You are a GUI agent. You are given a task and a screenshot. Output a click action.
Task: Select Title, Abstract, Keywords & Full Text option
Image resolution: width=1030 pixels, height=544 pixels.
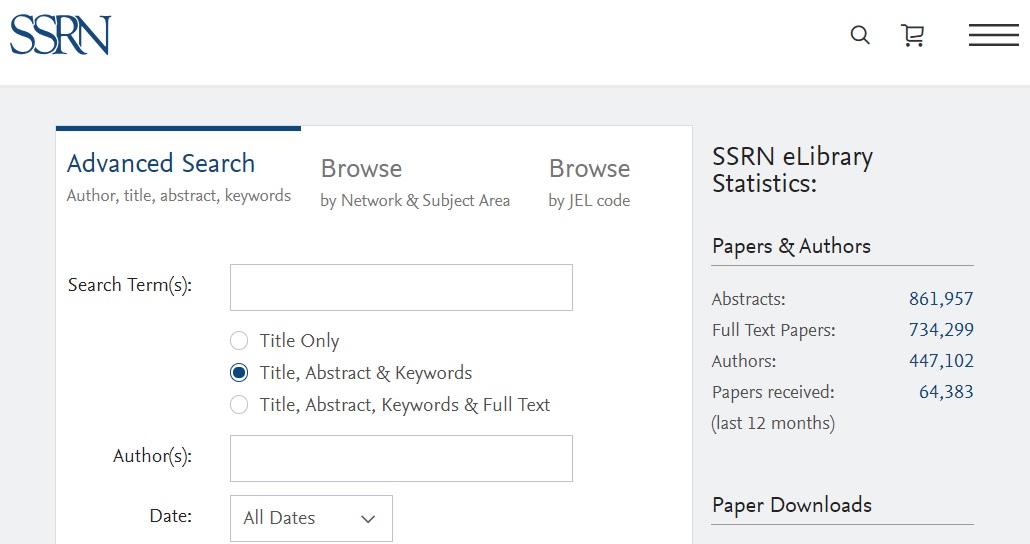[x=239, y=405]
